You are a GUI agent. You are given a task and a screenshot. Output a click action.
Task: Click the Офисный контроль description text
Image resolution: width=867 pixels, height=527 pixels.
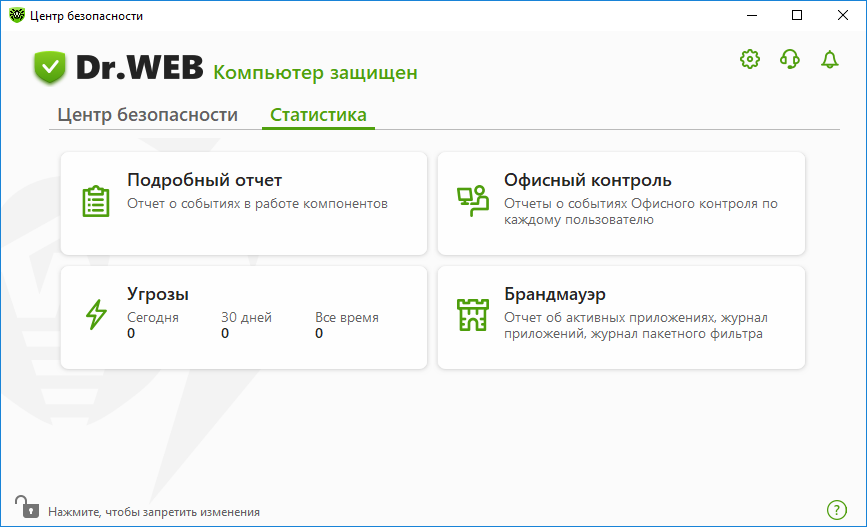[x=640, y=211]
